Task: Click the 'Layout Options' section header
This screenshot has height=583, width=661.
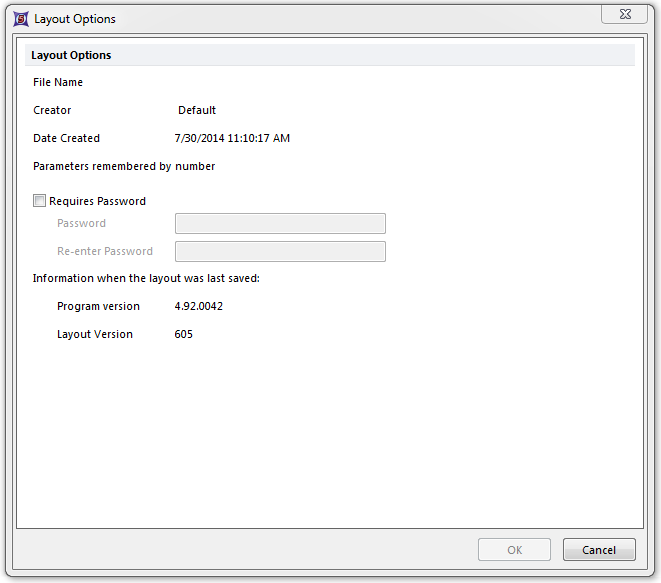Action: pyautogui.click(x=330, y=55)
